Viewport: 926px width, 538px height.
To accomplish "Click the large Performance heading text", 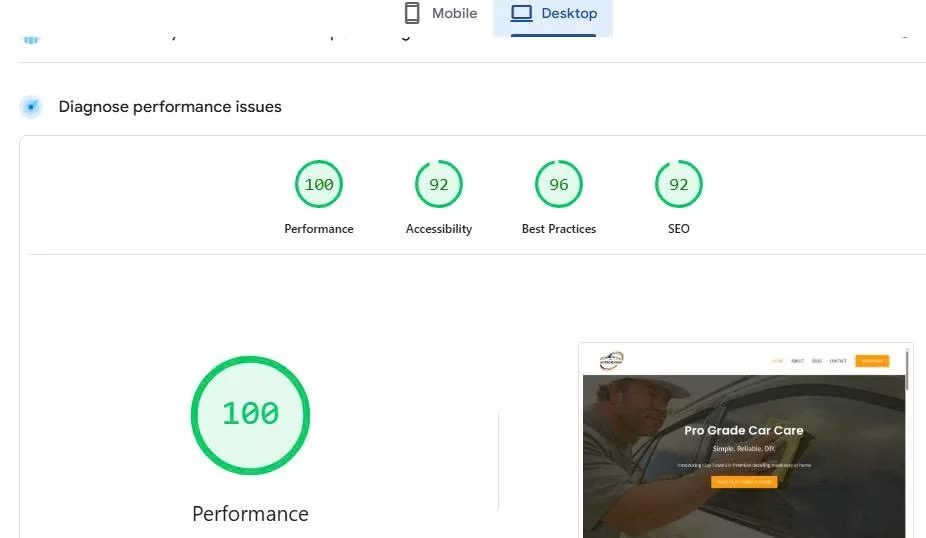I will (250, 514).
